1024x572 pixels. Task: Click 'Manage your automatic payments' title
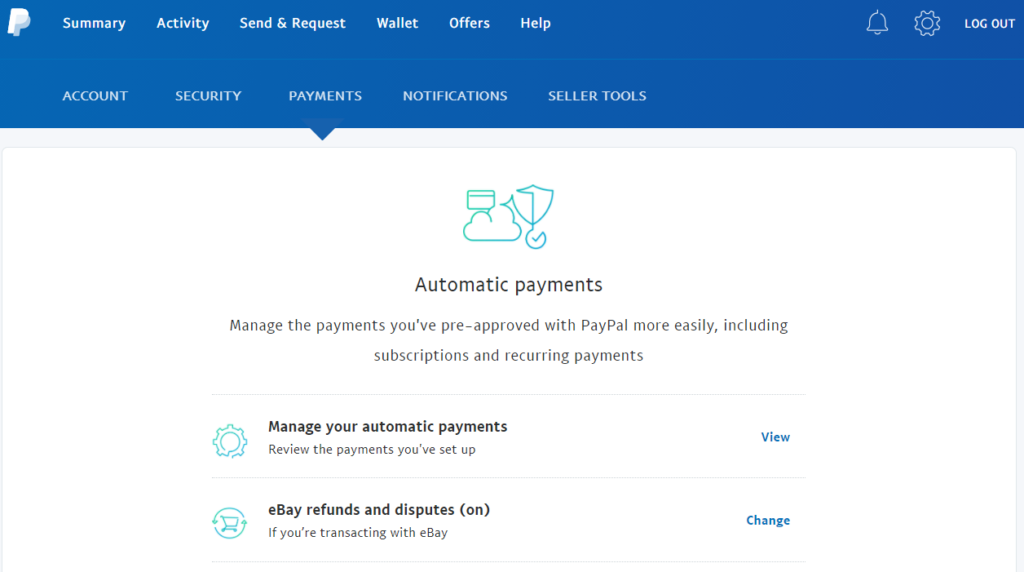coord(387,426)
